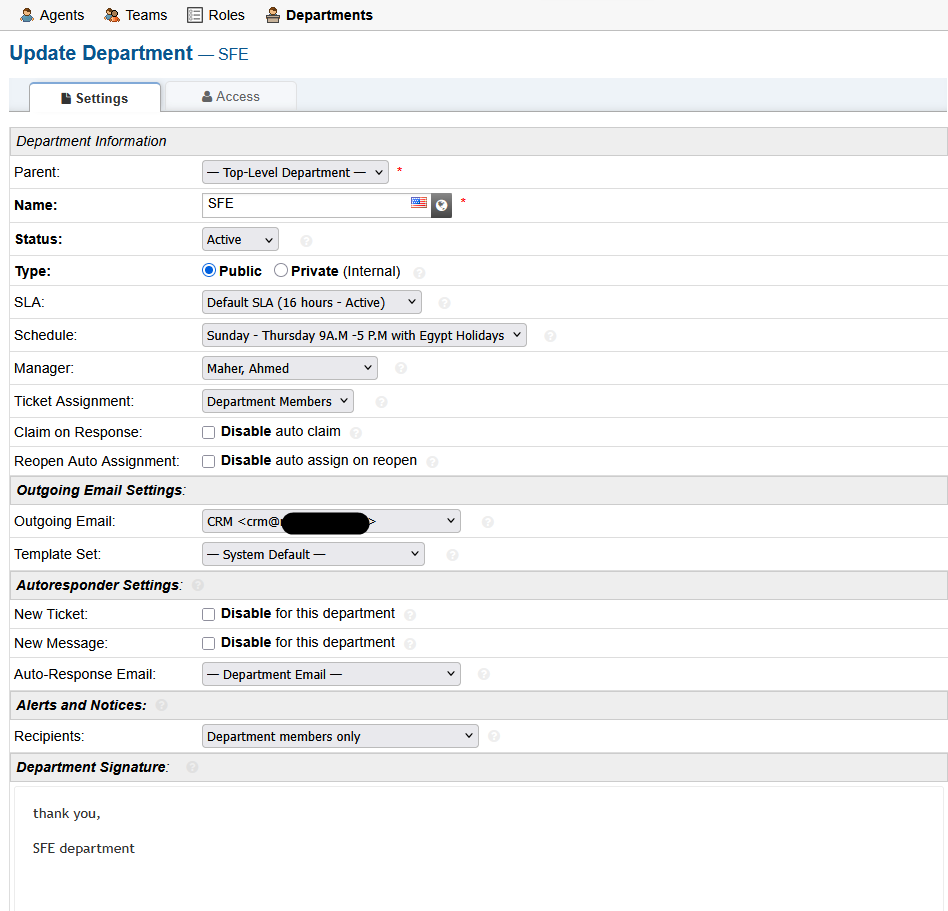This screenshot has width=948, height=911.
Task: Click help icon next to Status dropdown
Action: point(306,241)
